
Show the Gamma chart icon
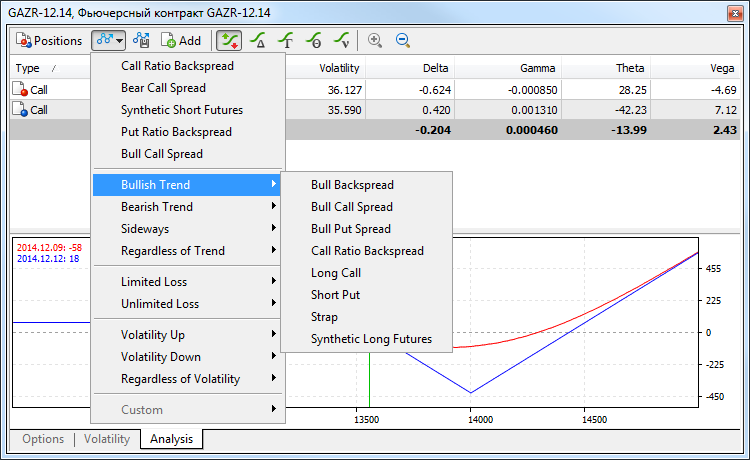point(286,41)
